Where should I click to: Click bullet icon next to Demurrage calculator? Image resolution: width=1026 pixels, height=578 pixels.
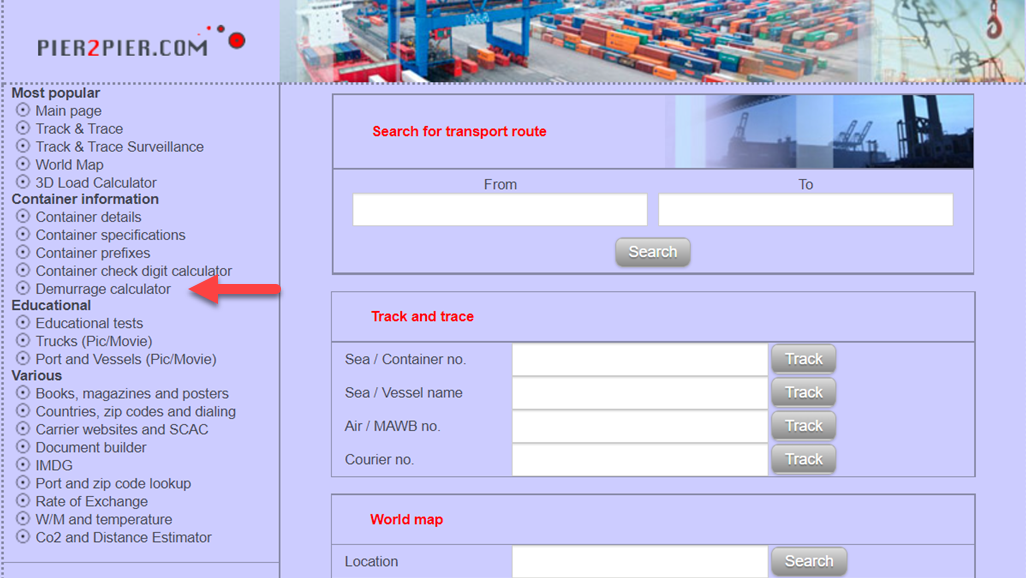[23, 288]
